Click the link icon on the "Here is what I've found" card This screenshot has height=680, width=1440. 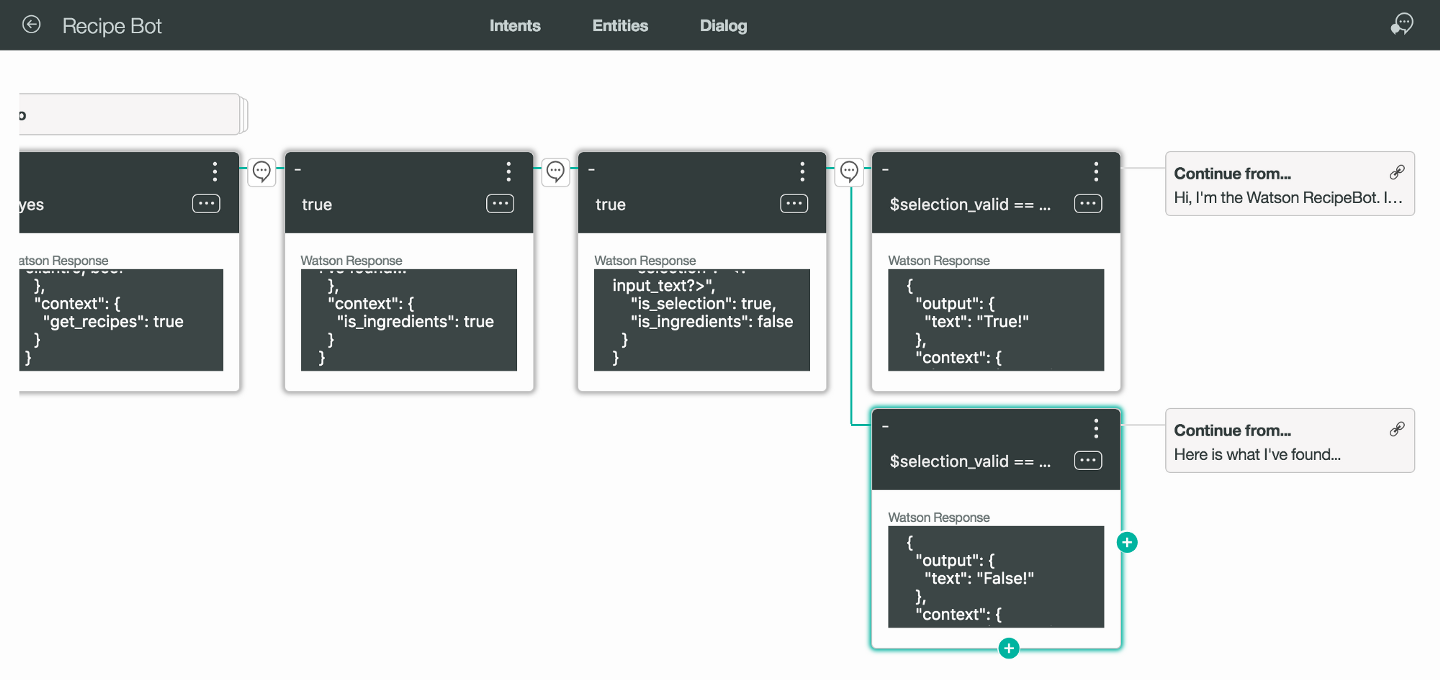click(1397, 430)
